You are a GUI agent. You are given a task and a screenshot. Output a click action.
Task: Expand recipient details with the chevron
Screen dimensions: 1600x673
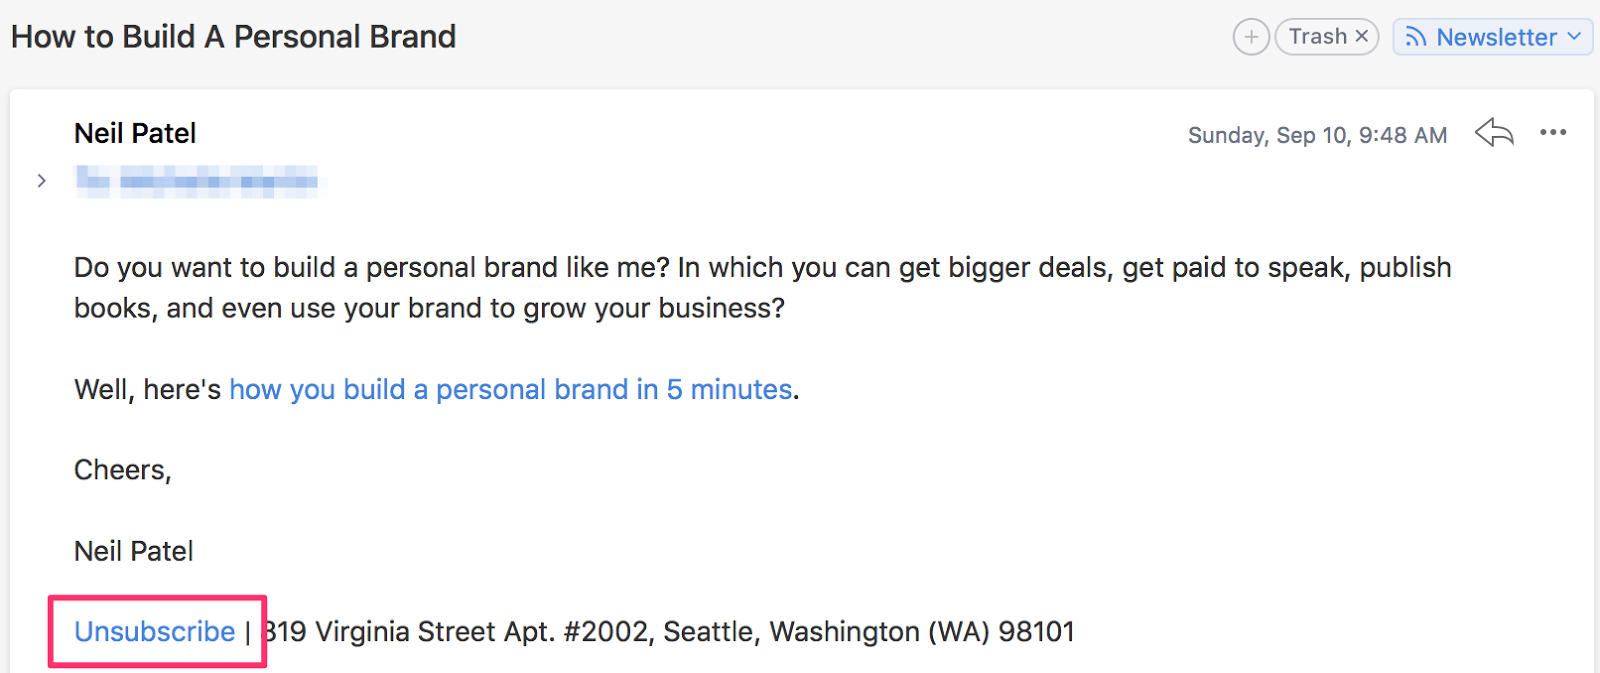click(41, 181)
